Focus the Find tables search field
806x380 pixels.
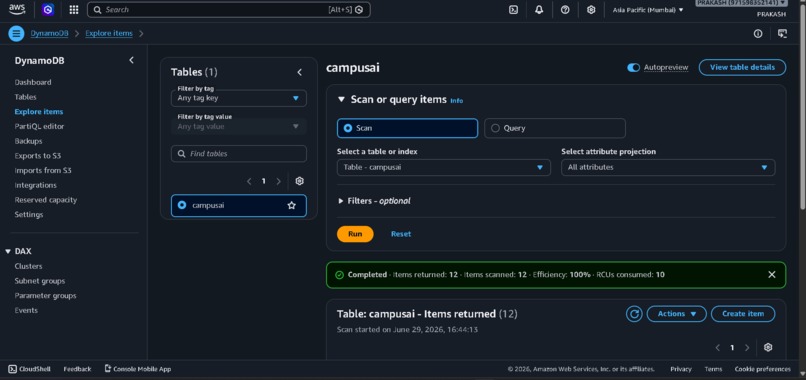click(239, 154)
